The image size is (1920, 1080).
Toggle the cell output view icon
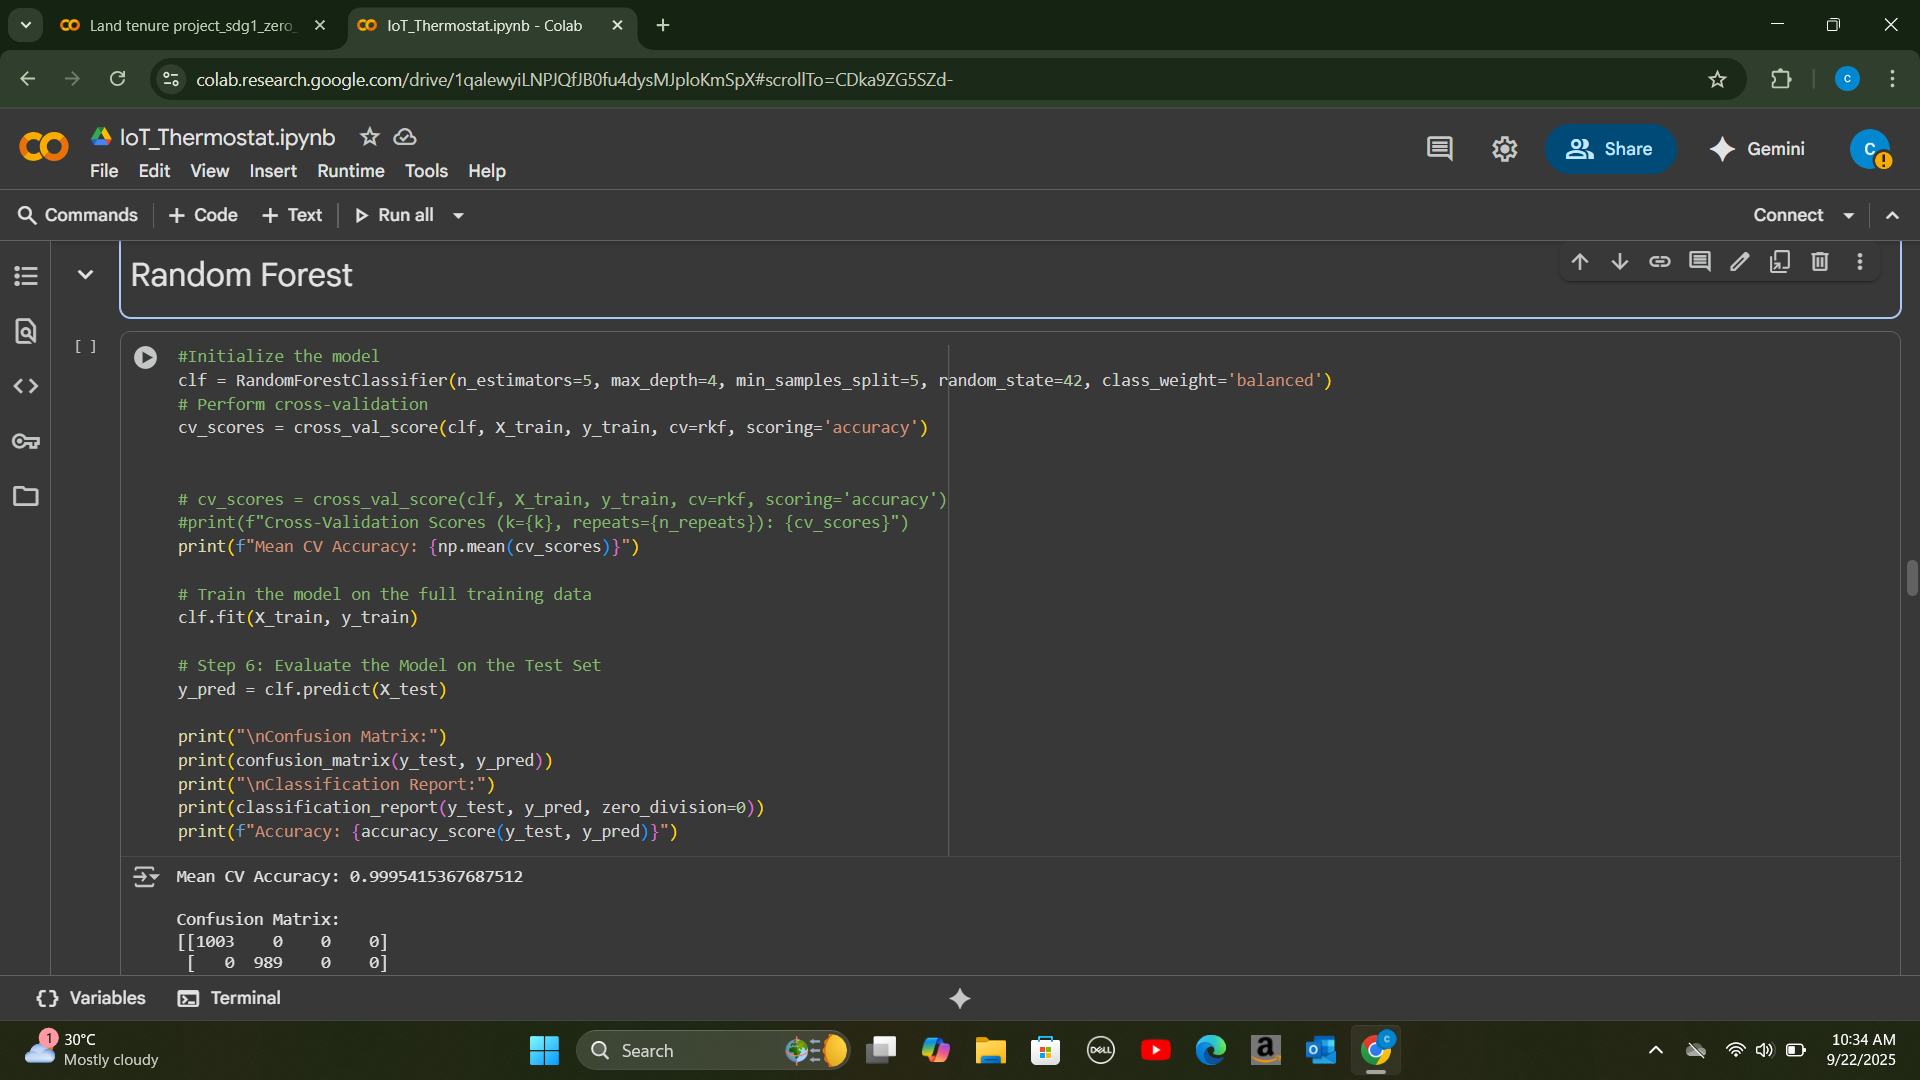point(145,877)
